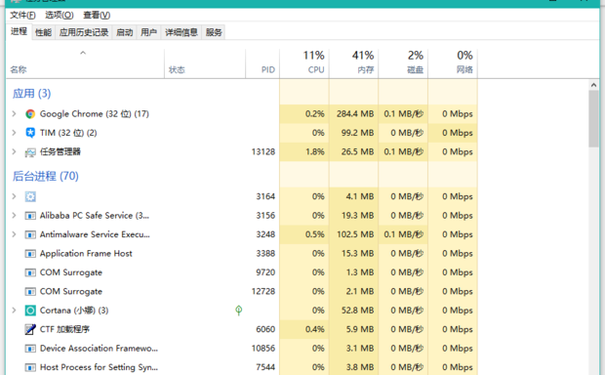This screenshot has width=605, height=375.
Task: Click the Antimalware Service Executable icon
Action: 30,235
